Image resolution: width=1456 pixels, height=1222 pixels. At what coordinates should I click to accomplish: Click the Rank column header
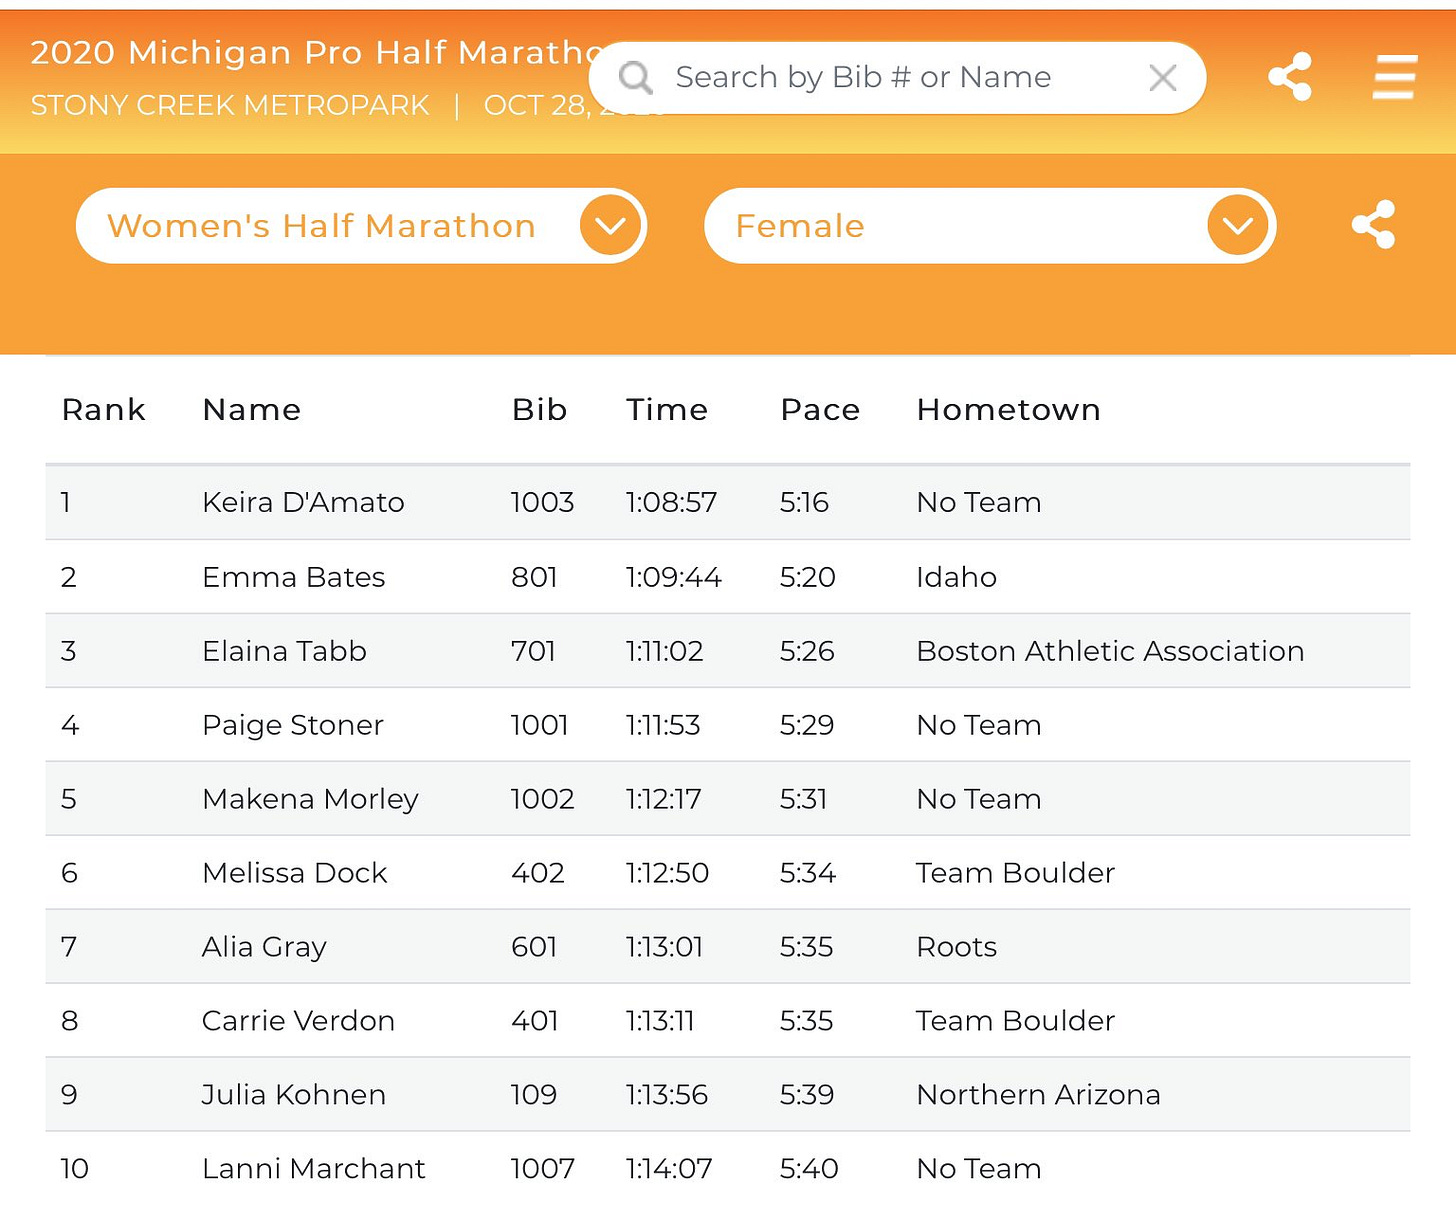[104, 410]
